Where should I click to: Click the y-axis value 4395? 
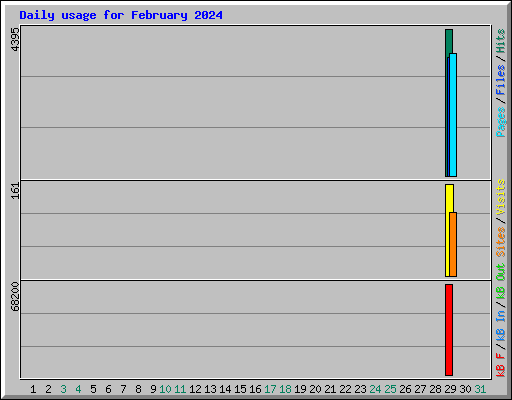click(x=15, y=39)
